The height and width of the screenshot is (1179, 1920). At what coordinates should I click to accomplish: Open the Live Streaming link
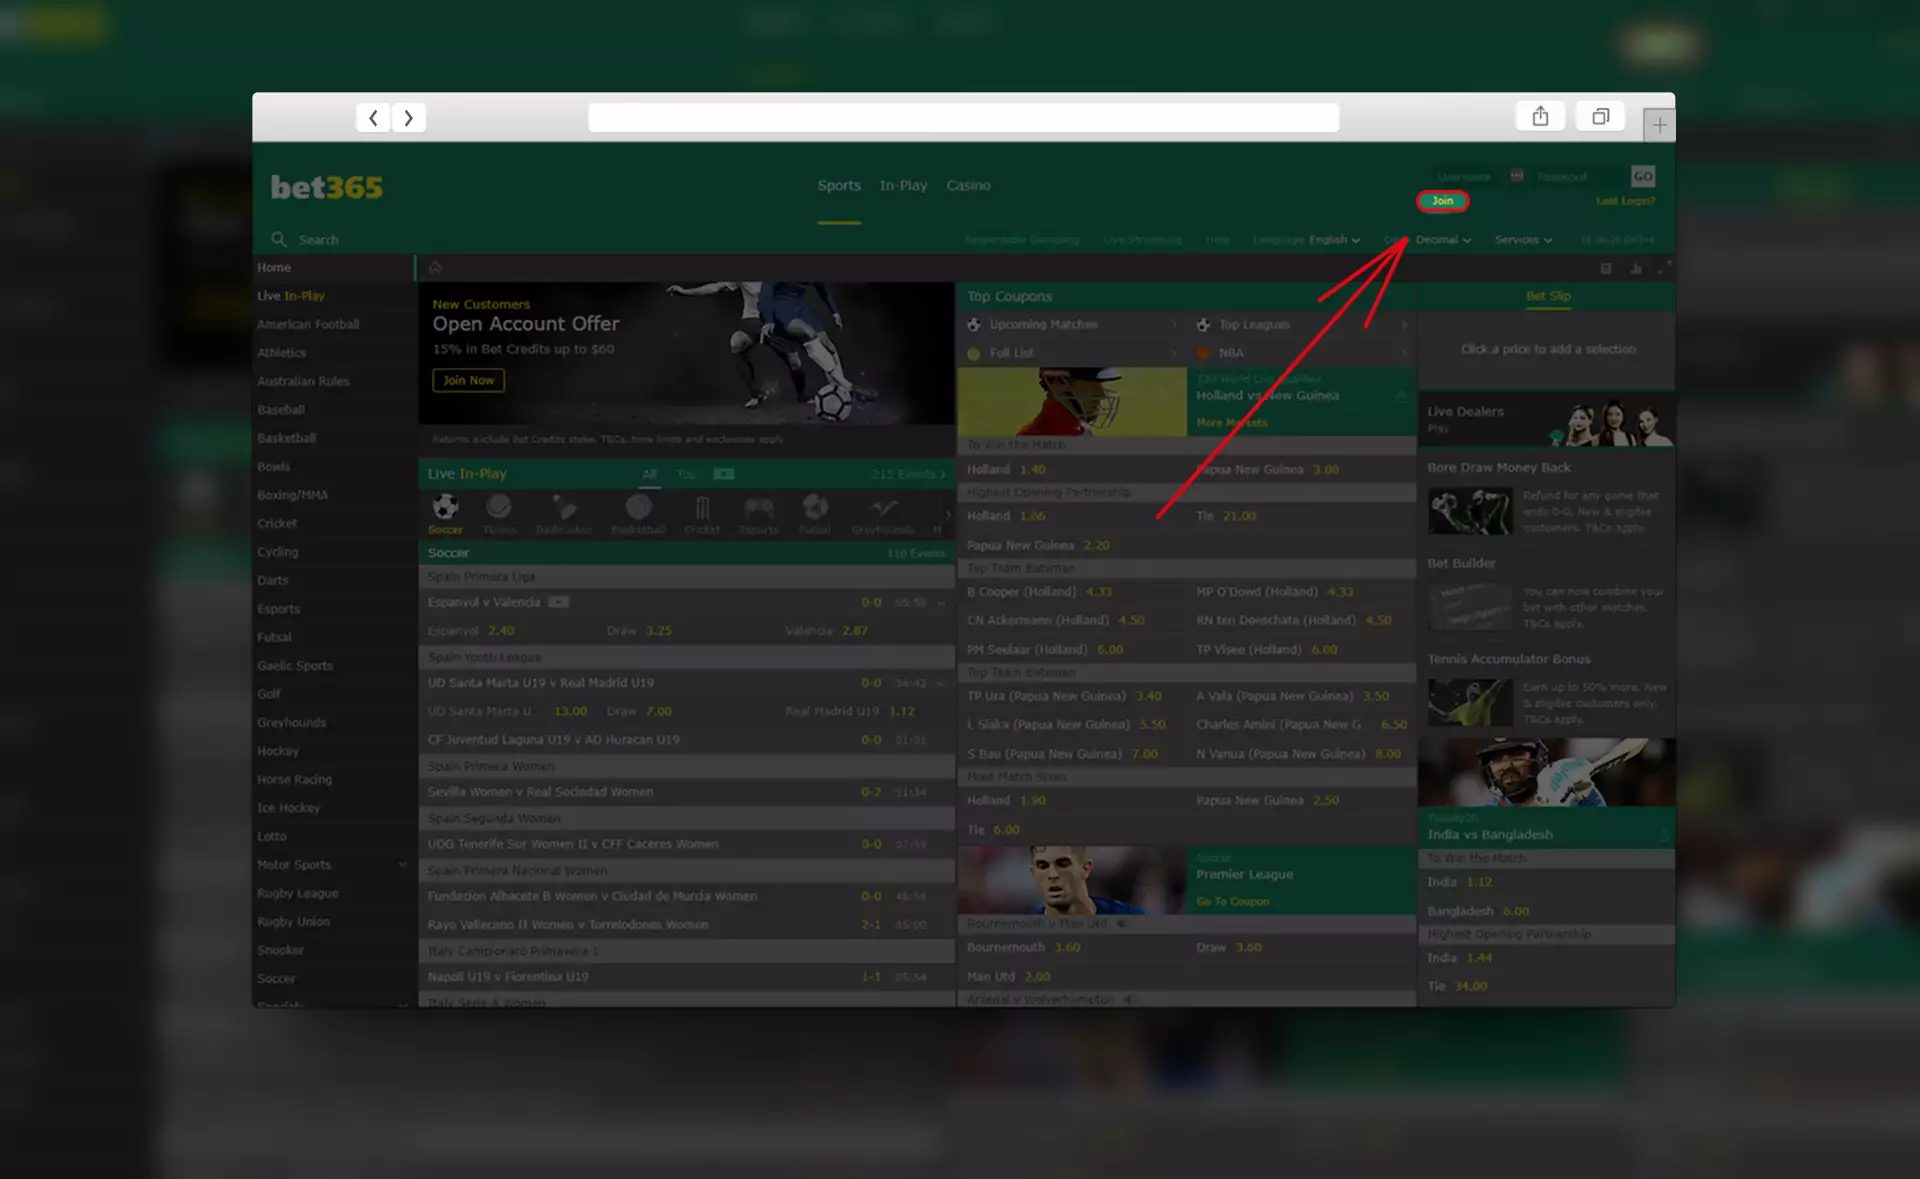tap(1142, 240)
